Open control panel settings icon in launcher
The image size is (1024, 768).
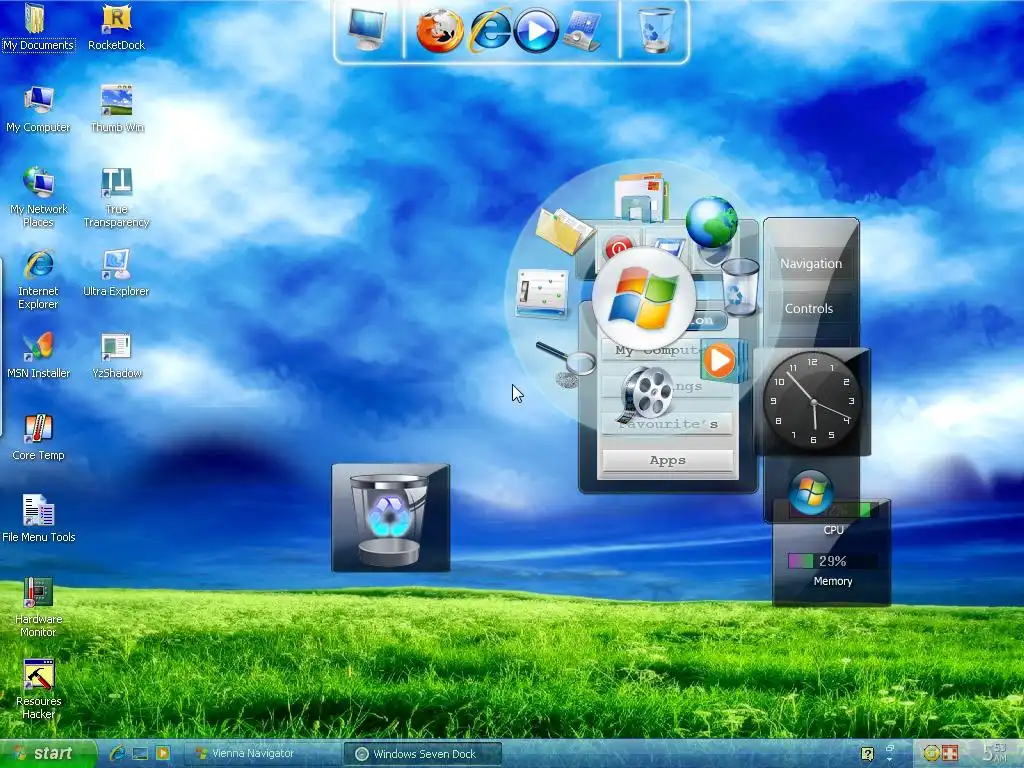(542, 294)
